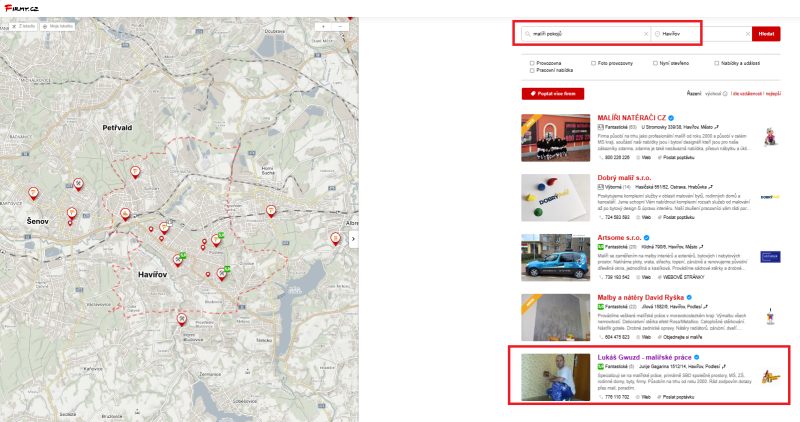Screen dimensions: 800x422
Task: Click the 'Poptat více firem' button
Action: (x=553, y=94)
